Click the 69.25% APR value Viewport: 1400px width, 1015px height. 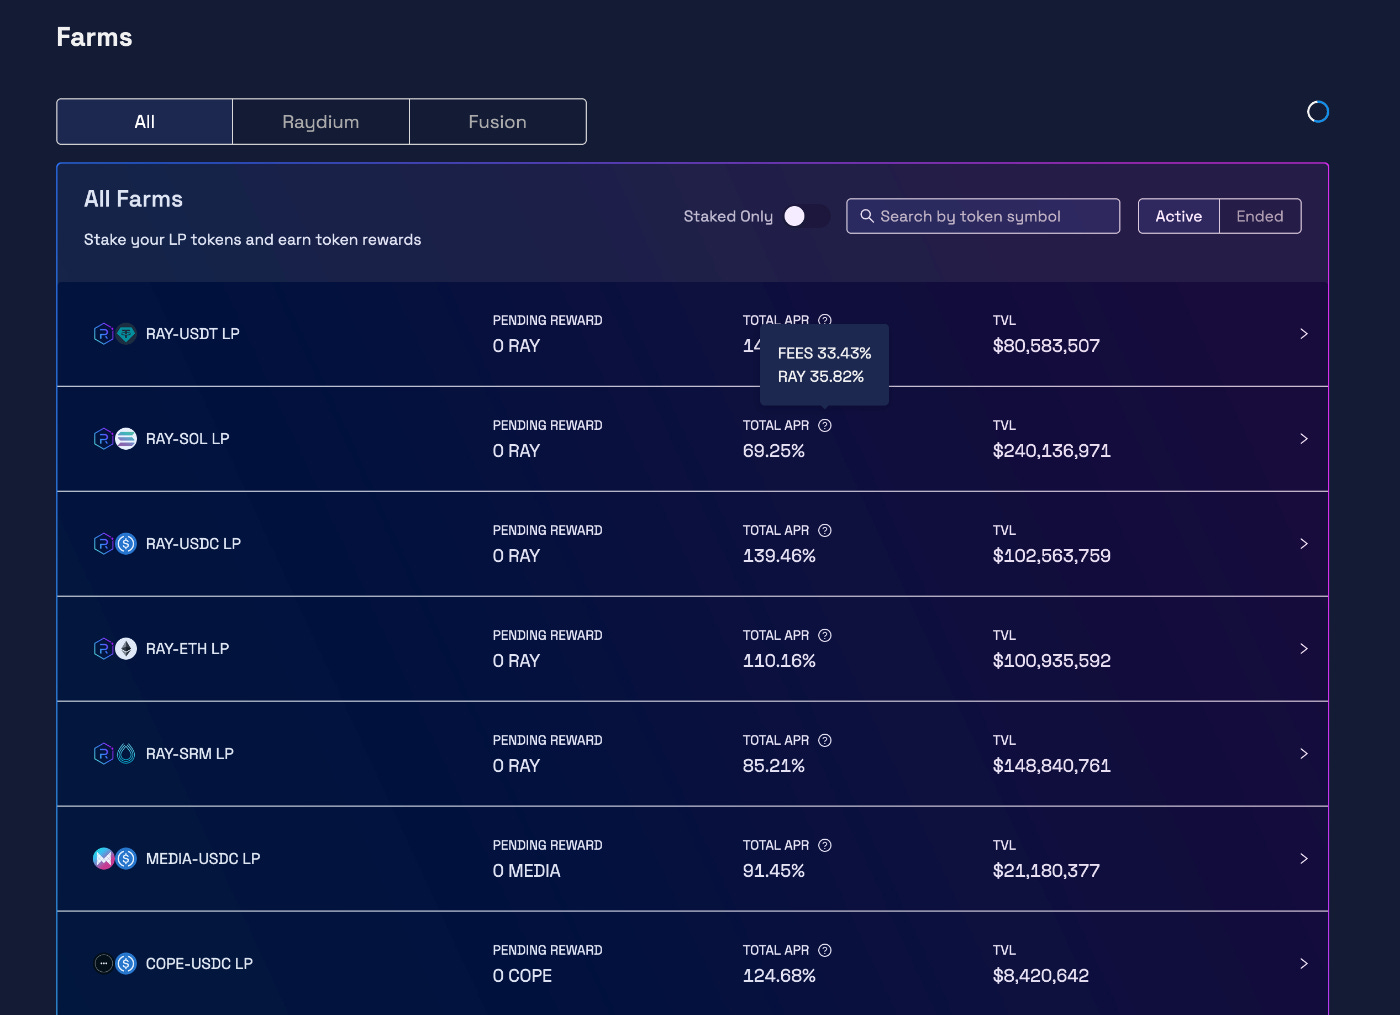[774, 451]
